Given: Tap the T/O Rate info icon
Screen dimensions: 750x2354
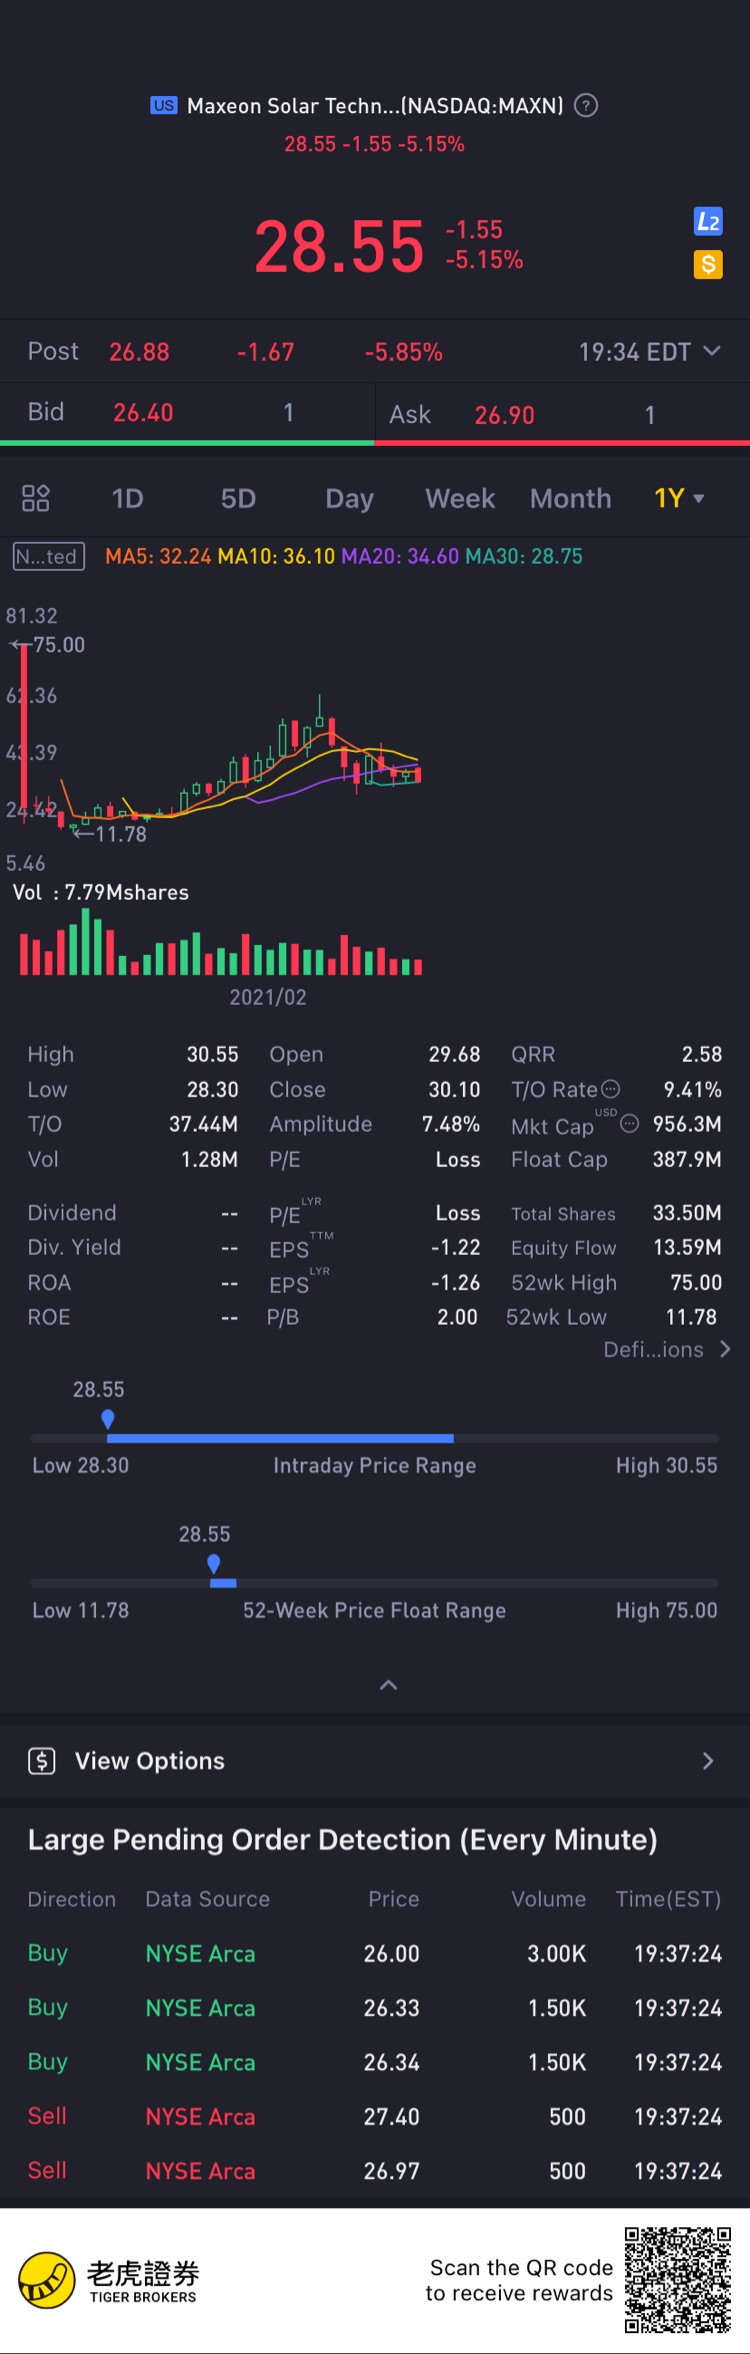Looking at the screenshot, I should tap(610, 1089).
